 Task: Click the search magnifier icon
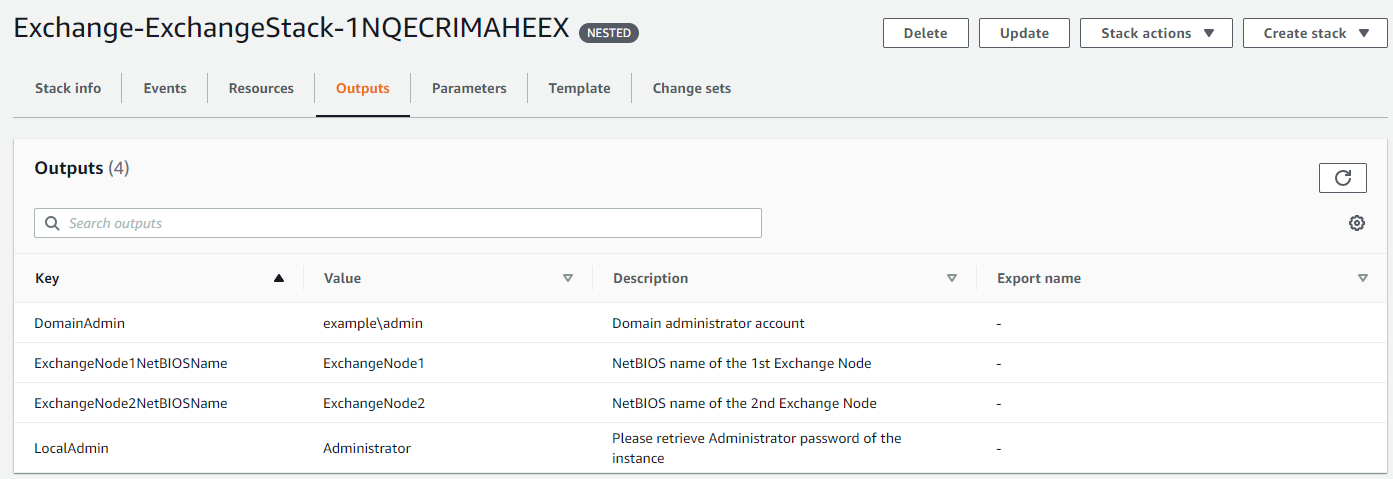pyautogui.click(x=52, y=223)
